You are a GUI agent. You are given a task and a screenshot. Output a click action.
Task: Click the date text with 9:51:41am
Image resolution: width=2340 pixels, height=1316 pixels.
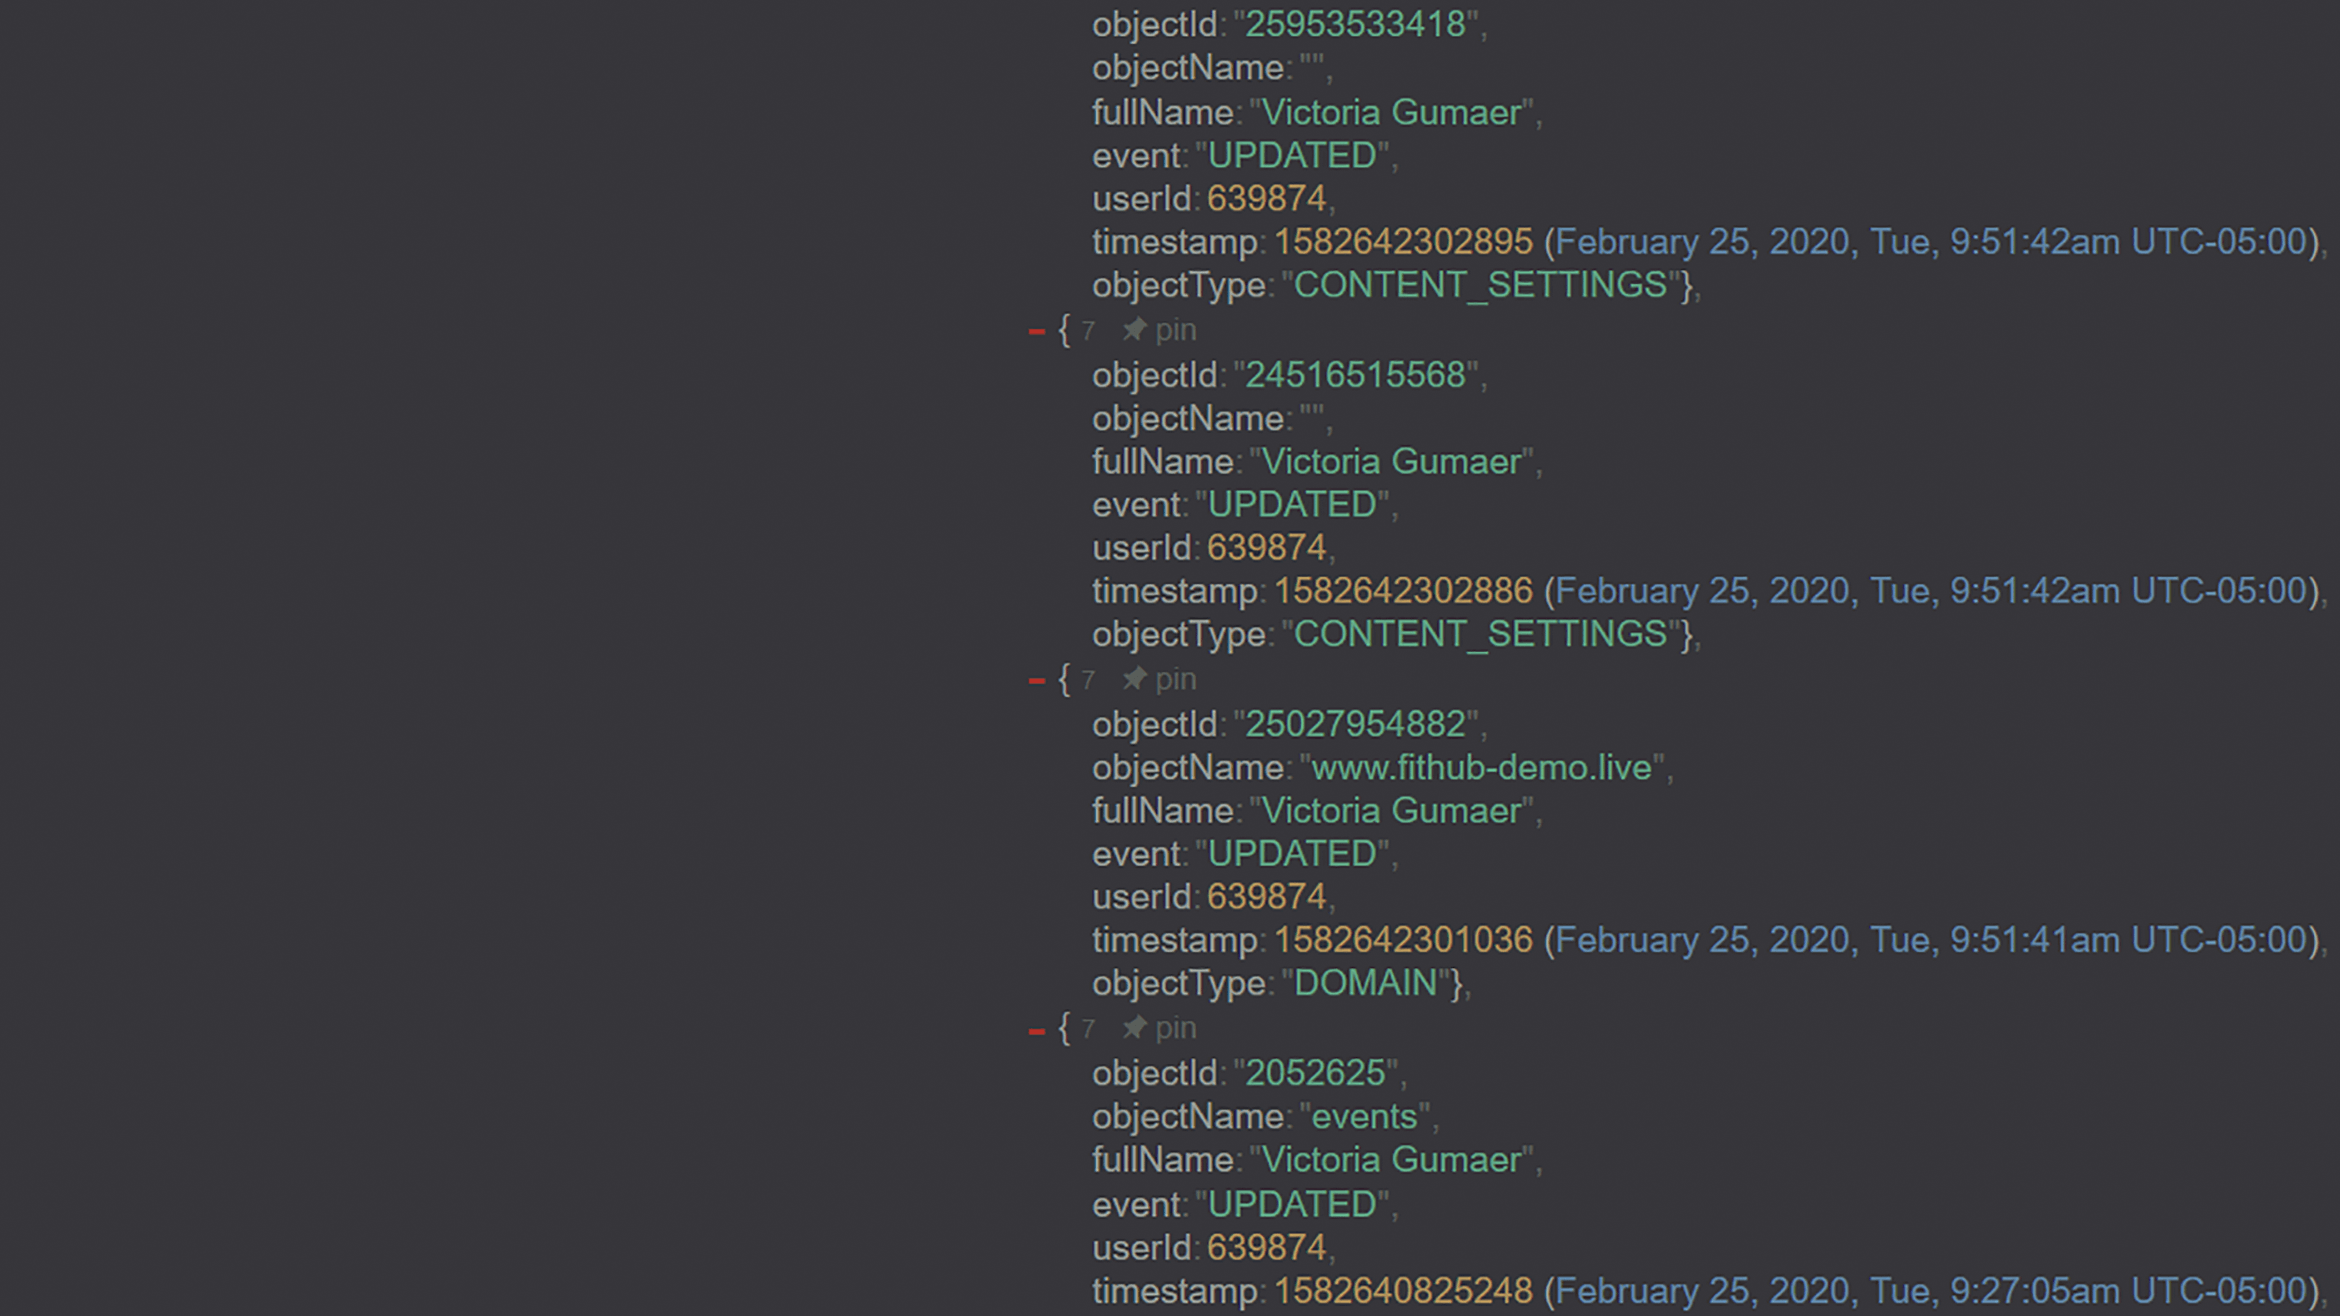(x=1931, y=940)
